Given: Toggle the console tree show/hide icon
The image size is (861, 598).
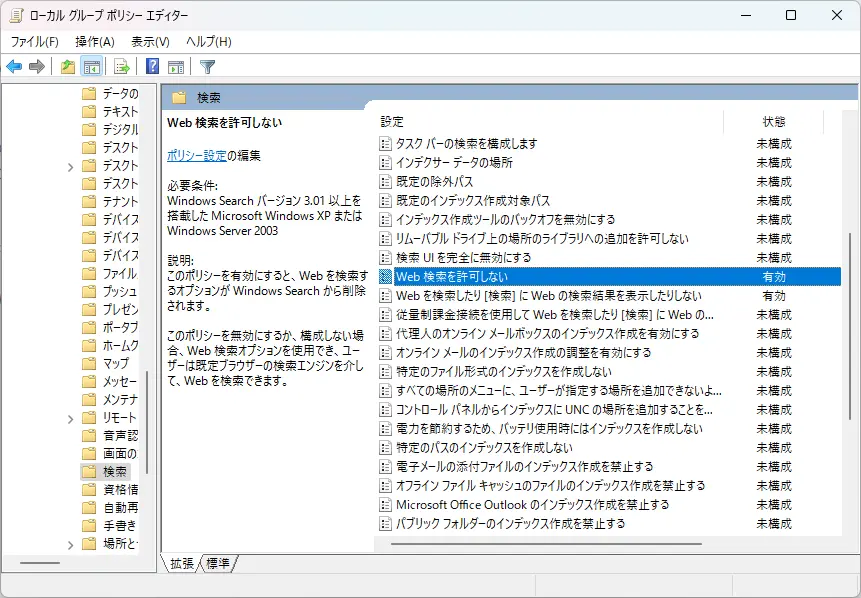Looking at the screenshot, I should [92, 67].
